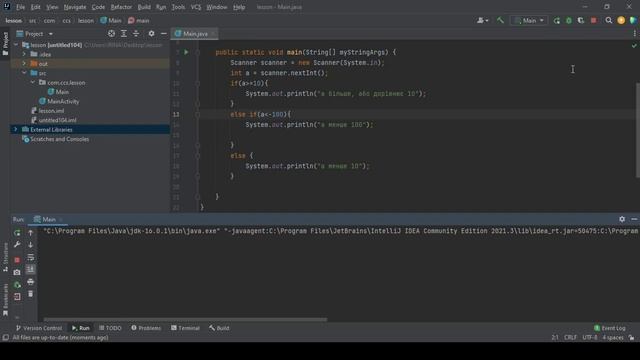The height and width of the screenshot is (360, 640).
Task: Click Collapse All icon in Project panel
Action: click(136, 34)
